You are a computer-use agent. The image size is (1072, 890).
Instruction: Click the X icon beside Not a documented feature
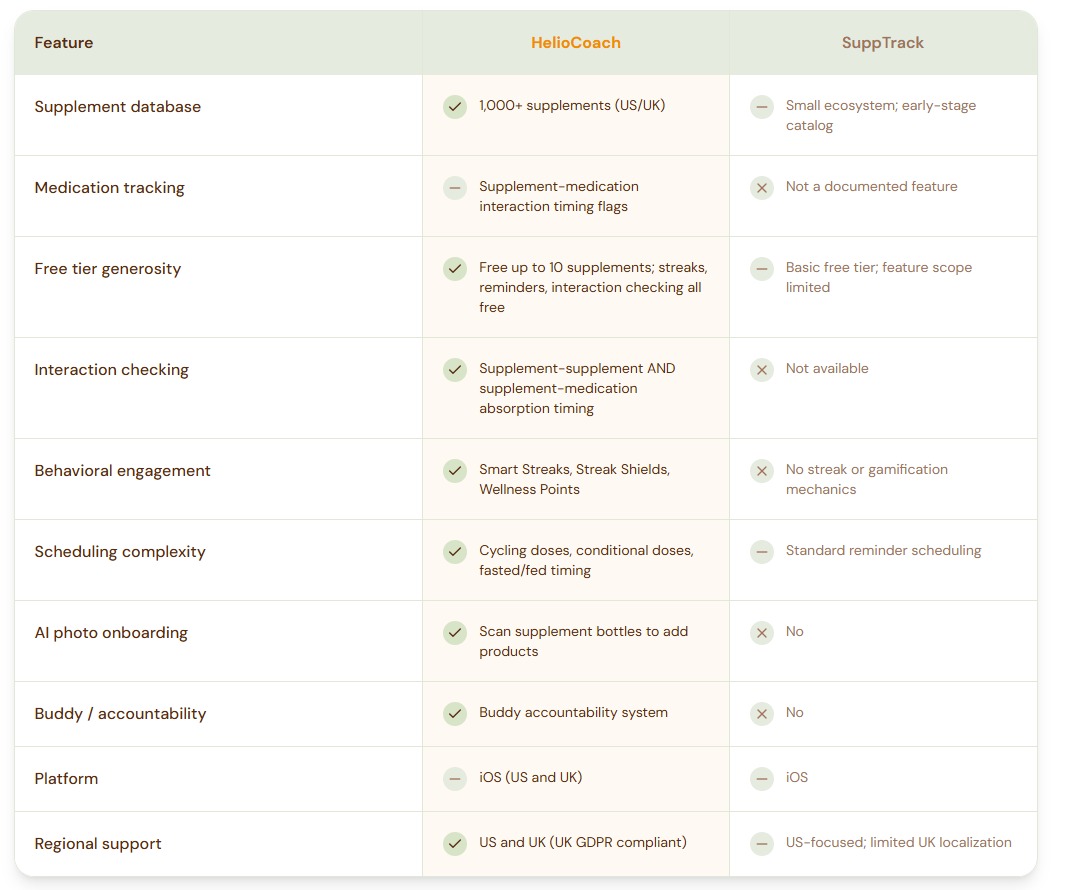[x=762, y=188]
